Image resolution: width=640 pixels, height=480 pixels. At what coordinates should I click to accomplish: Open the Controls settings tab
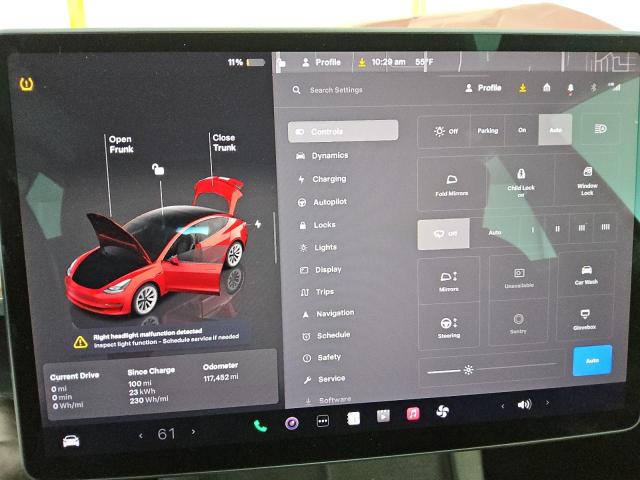point(343,131)
